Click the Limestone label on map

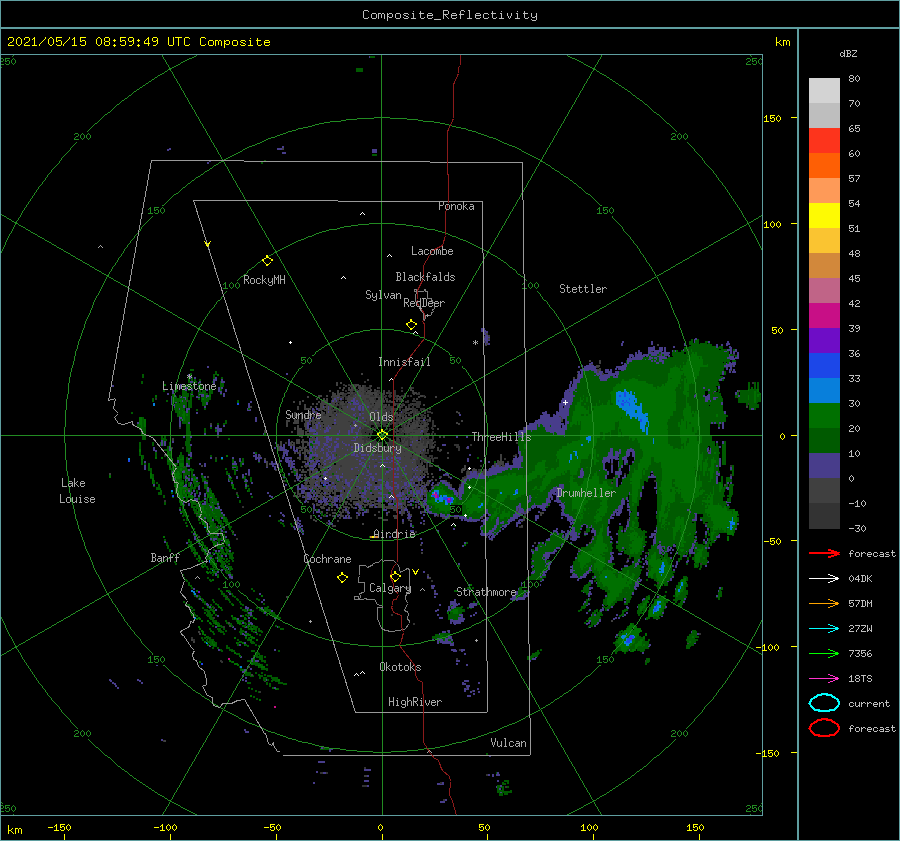coord(189,386)
